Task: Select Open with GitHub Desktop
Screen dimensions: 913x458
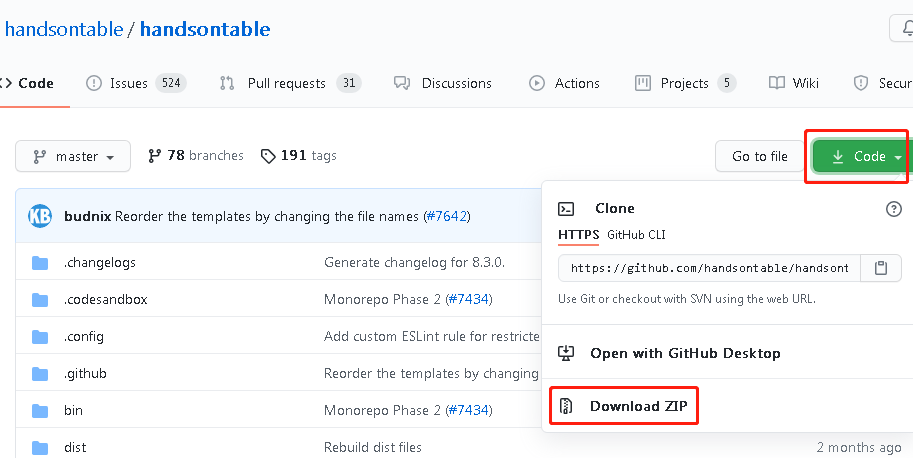Action: click(685, 353)
